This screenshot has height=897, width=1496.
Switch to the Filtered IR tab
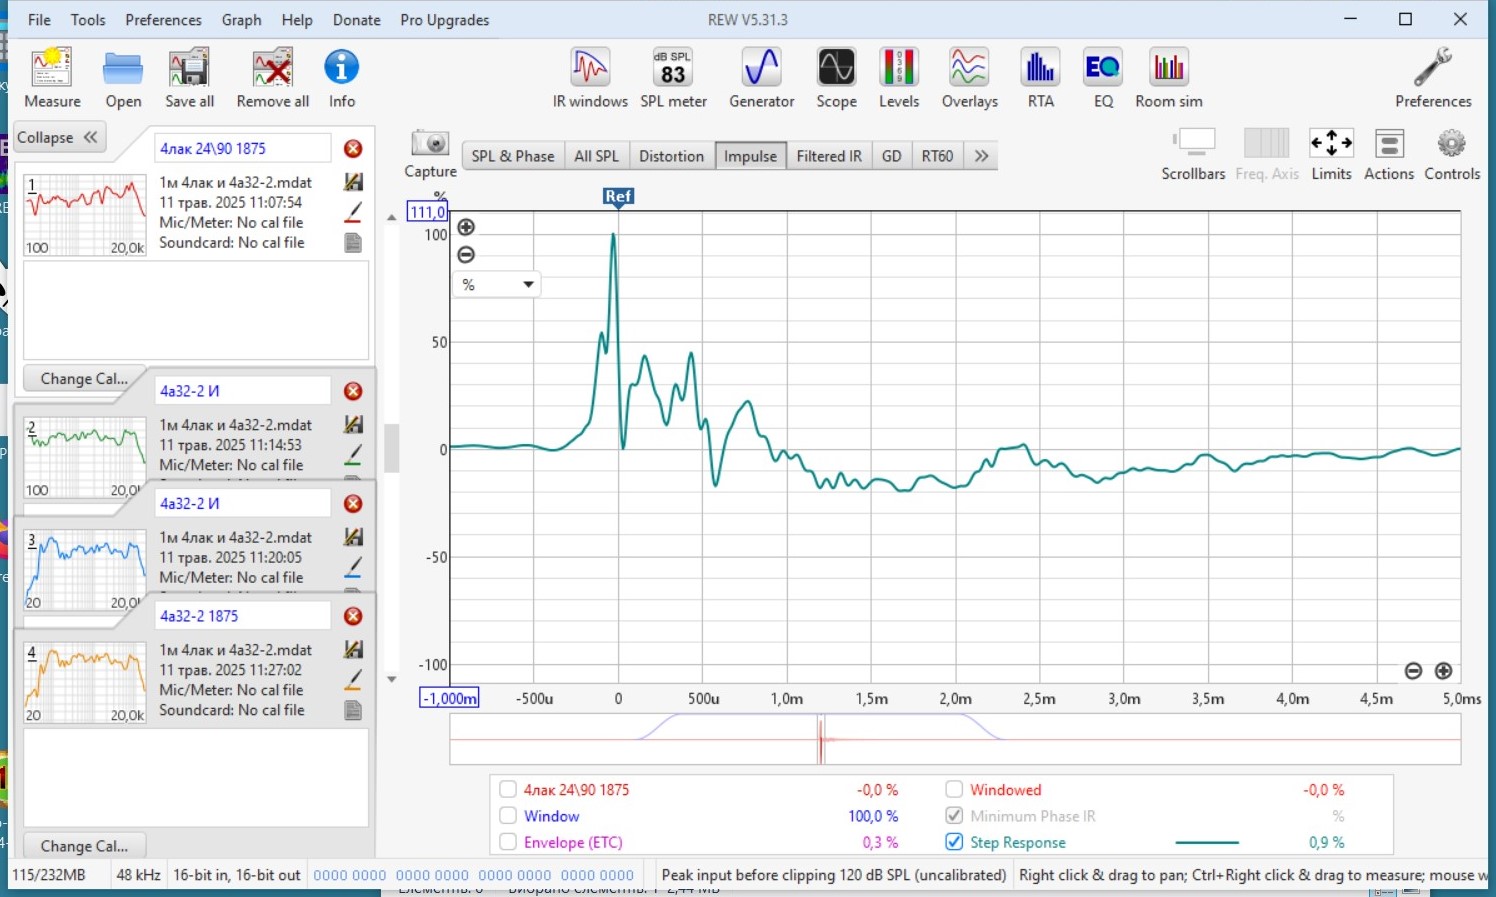pos(829,156)
